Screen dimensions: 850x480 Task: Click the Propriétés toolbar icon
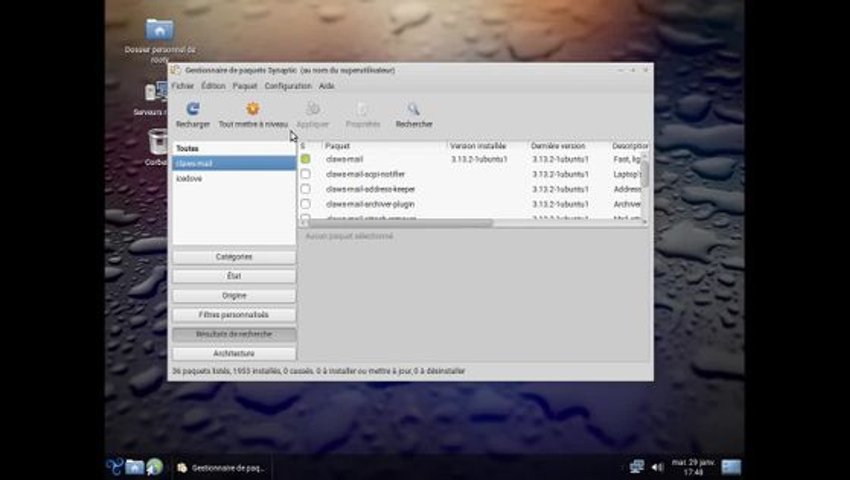(x=363, y=109)
